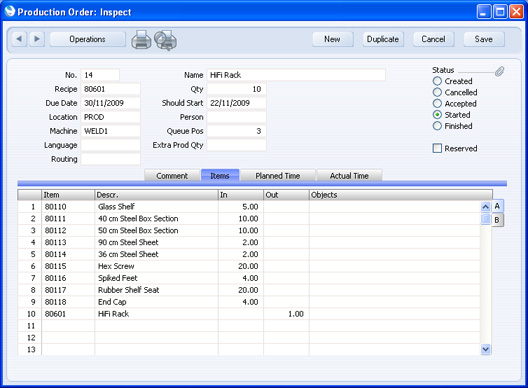Image resolution: width=528 pixels, height=388 pixels.
Task: Select the Started status
Action: click(x=437, y=115)
